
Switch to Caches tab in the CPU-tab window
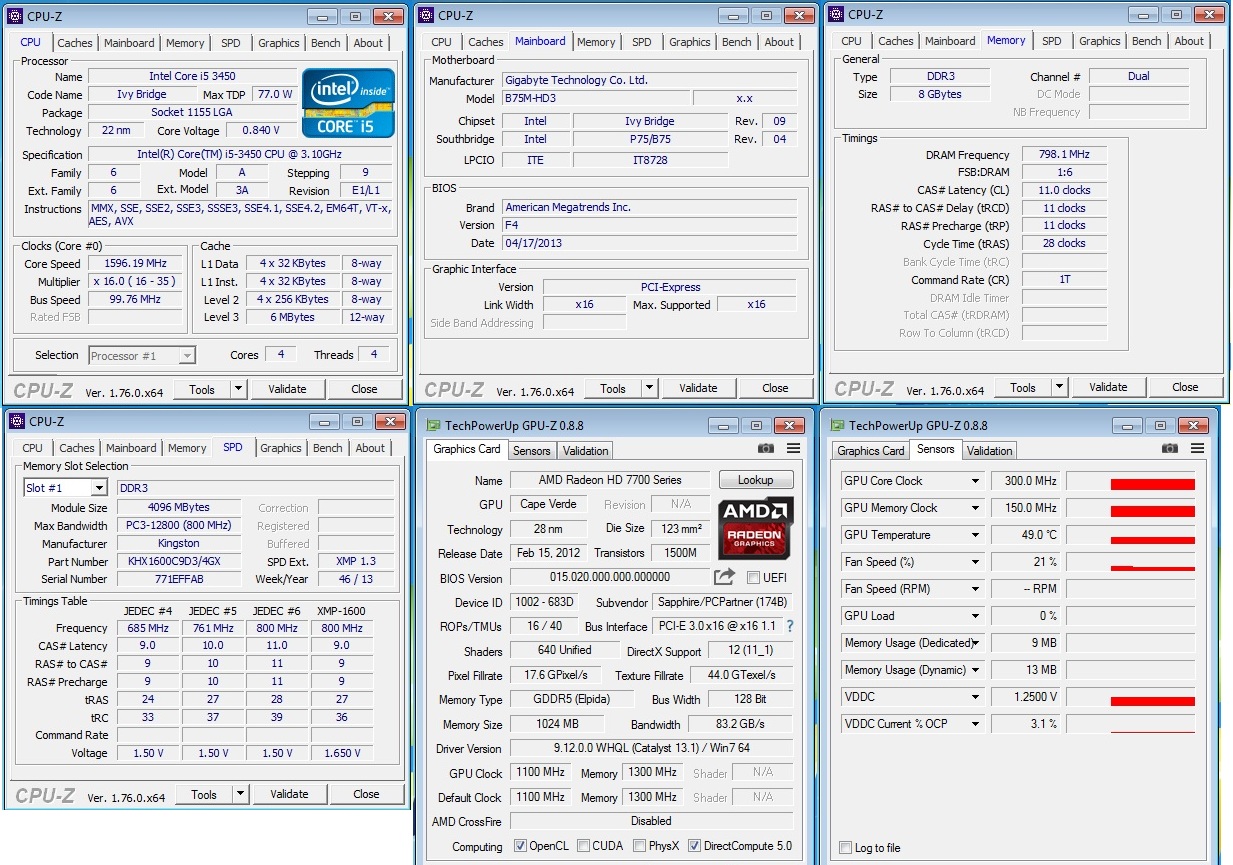point(75,43)
